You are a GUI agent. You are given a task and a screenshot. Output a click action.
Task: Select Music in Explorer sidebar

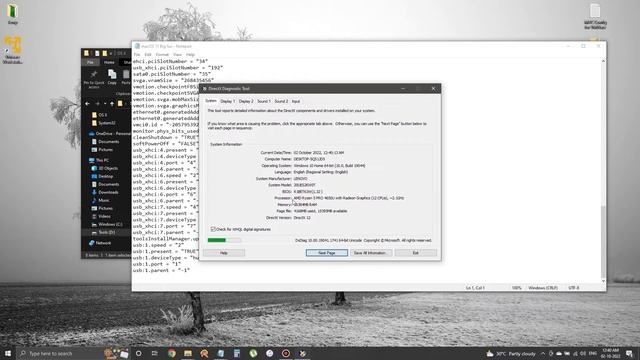[101, 200]
